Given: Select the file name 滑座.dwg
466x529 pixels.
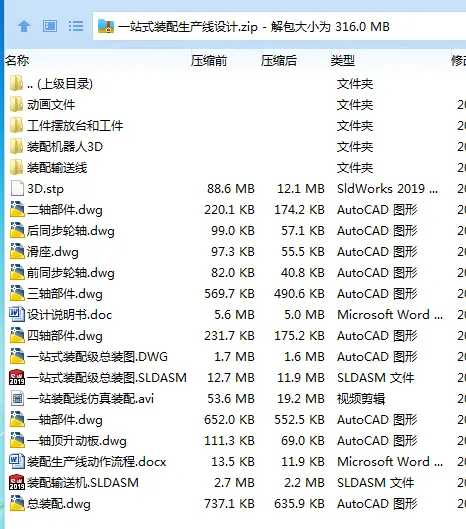Looking at the screenshot, I should point(53,252).
